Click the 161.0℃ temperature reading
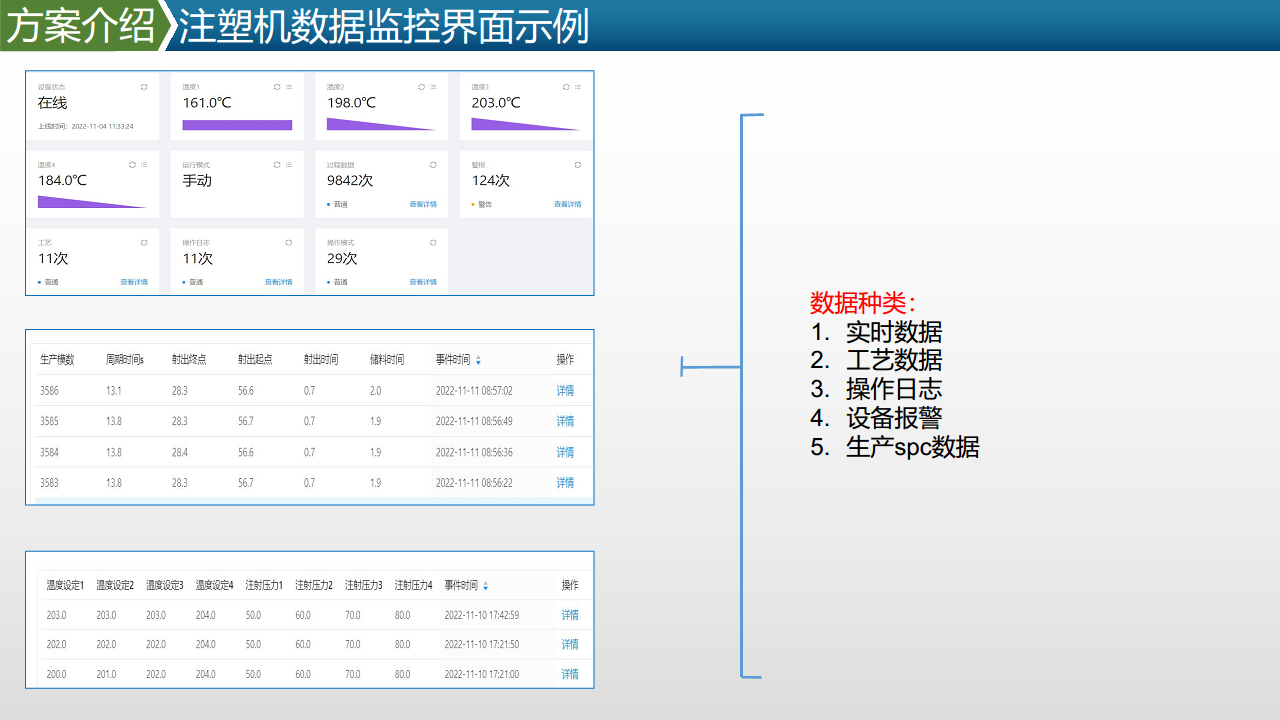1280x720 pixels. coord(207,103)
